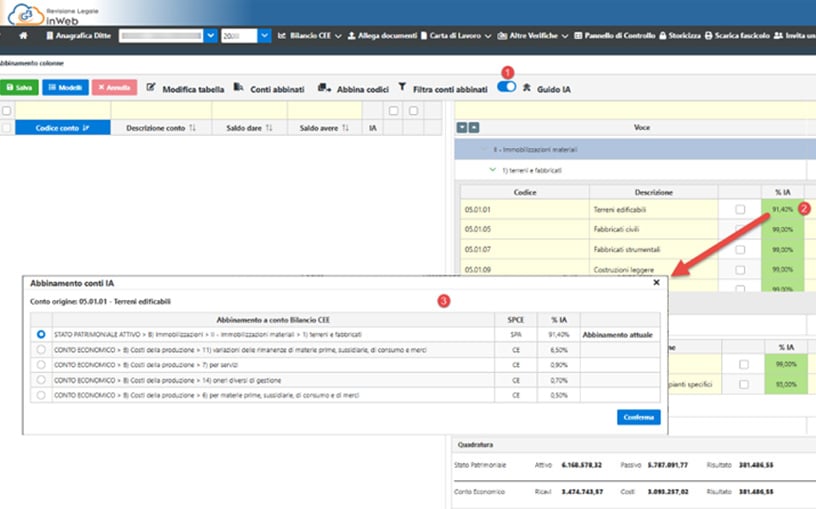Screen dimensions: 816x509
Task: Click the Descrizione conto filter field
Action: pos(161,110)
